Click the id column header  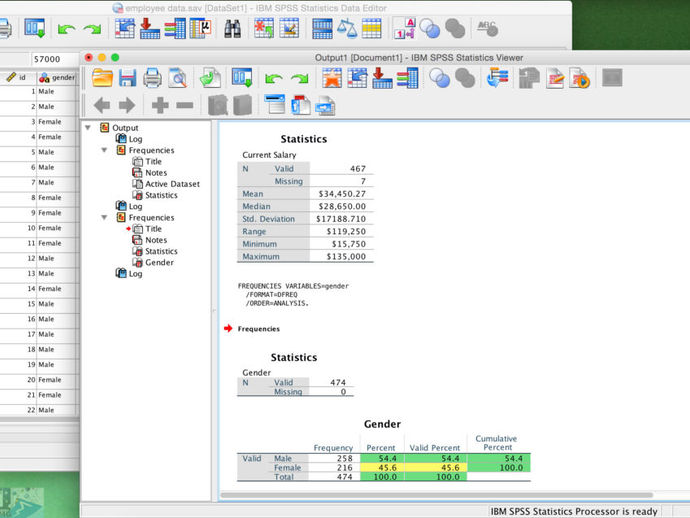18,77
